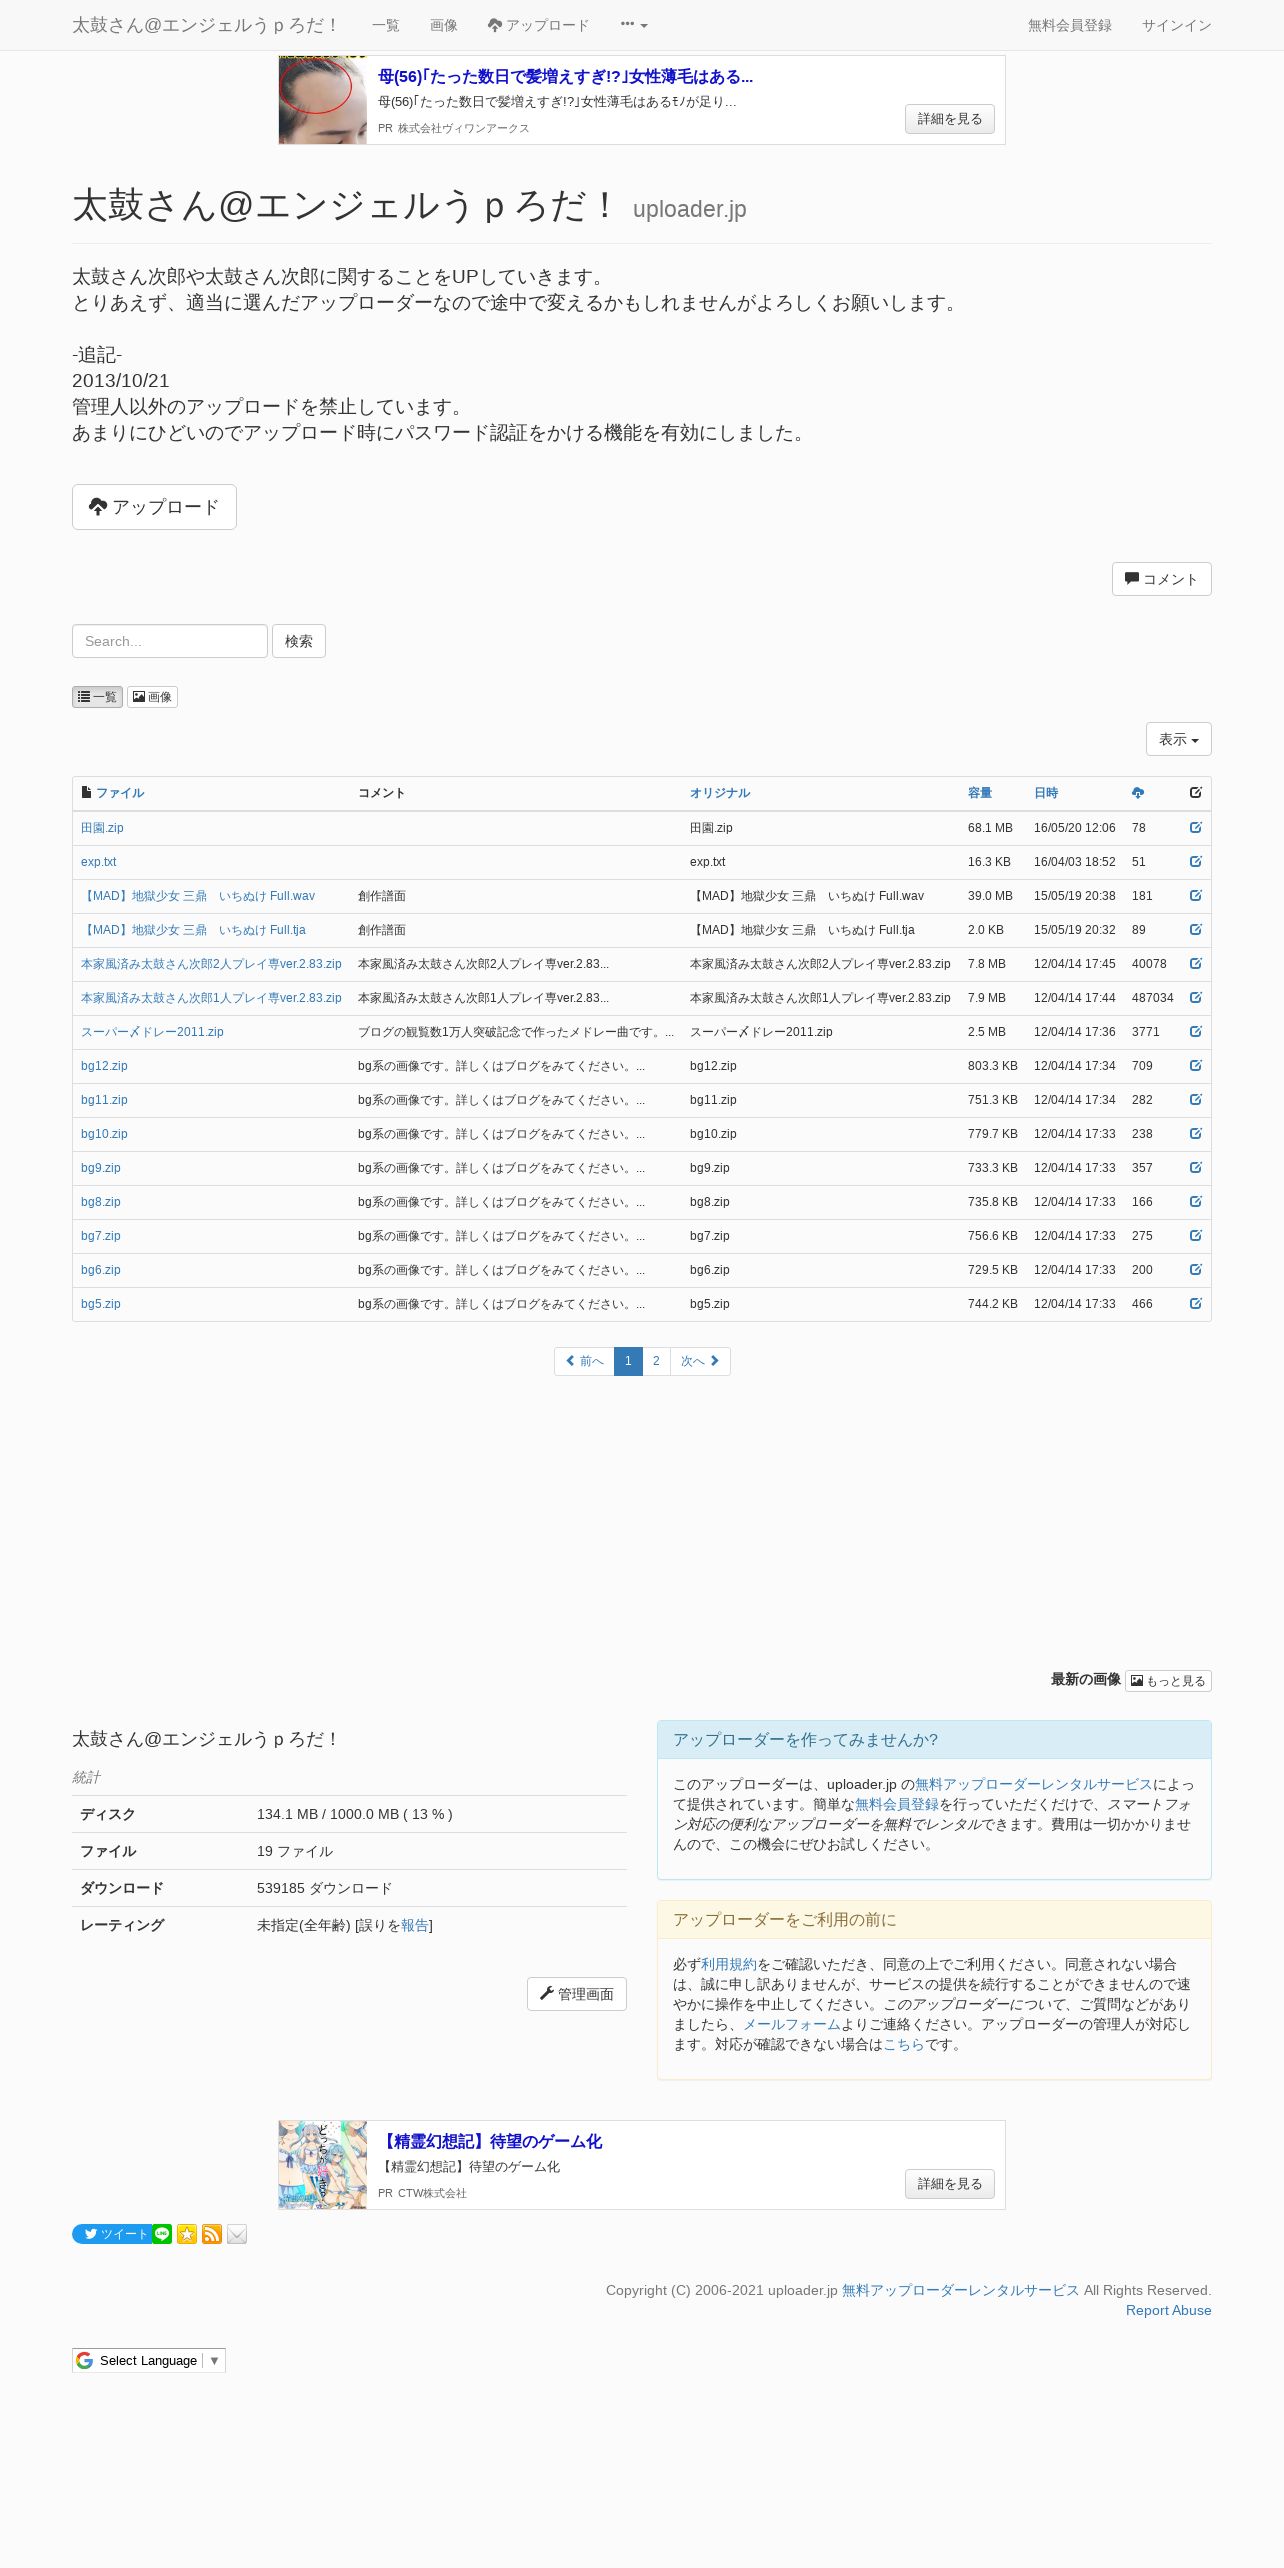Open 利用規約 terms link
1284x2568 pixels.
[729, 1964]
